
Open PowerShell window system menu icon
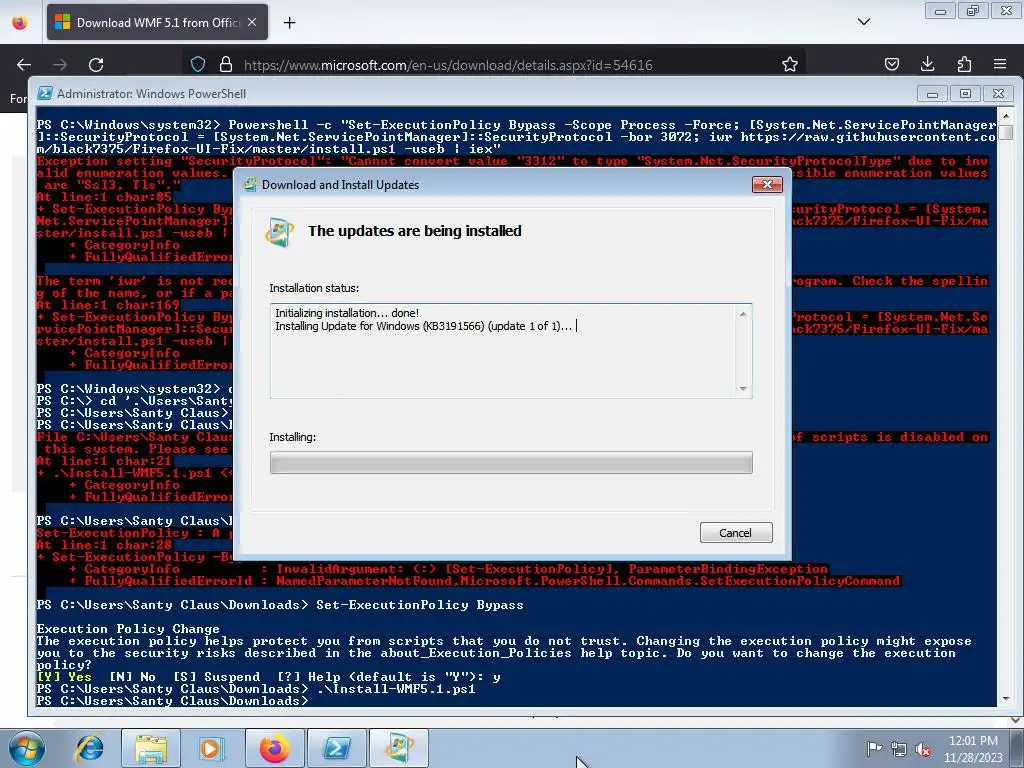[44, 93]
